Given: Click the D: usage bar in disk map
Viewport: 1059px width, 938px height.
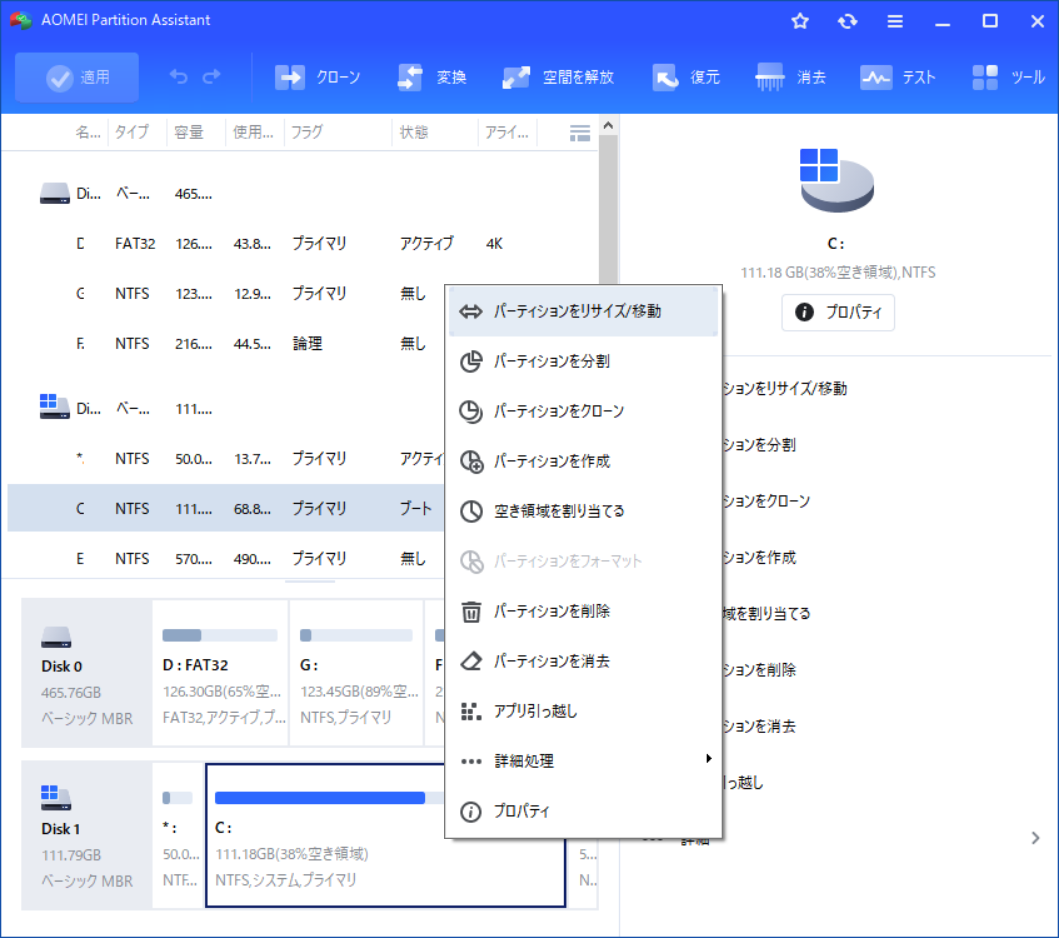Looking at the screenshot, I should (220, 635).
